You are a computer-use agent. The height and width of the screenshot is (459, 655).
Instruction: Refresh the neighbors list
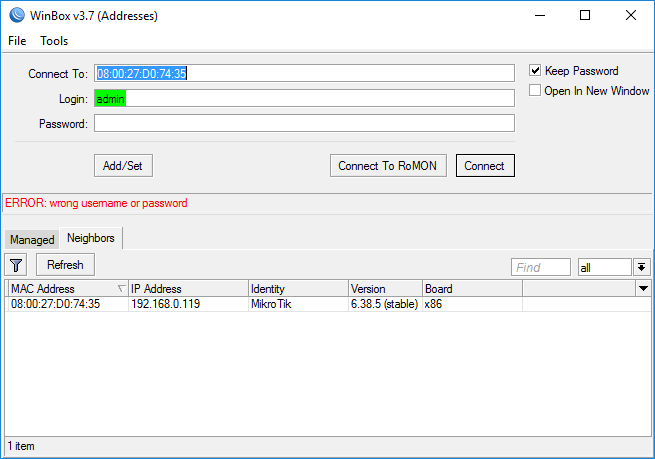coord(65,265)
